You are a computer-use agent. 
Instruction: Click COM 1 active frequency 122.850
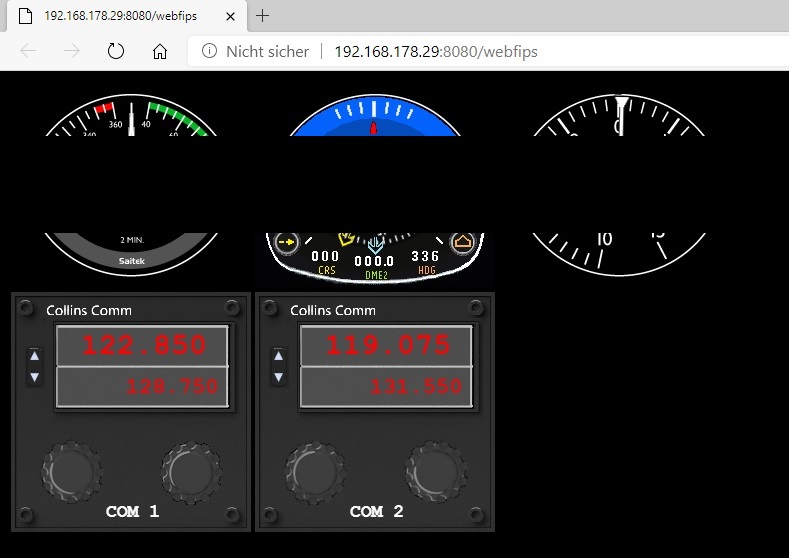point(144,345)
